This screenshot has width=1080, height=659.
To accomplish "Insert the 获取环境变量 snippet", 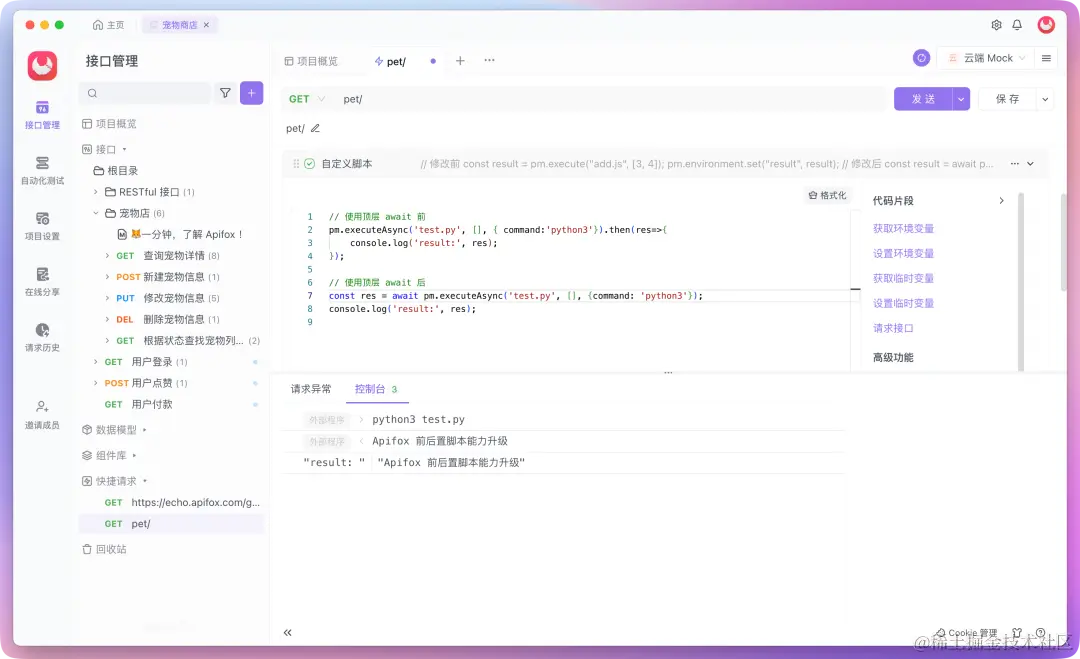I will coord(903,229).
